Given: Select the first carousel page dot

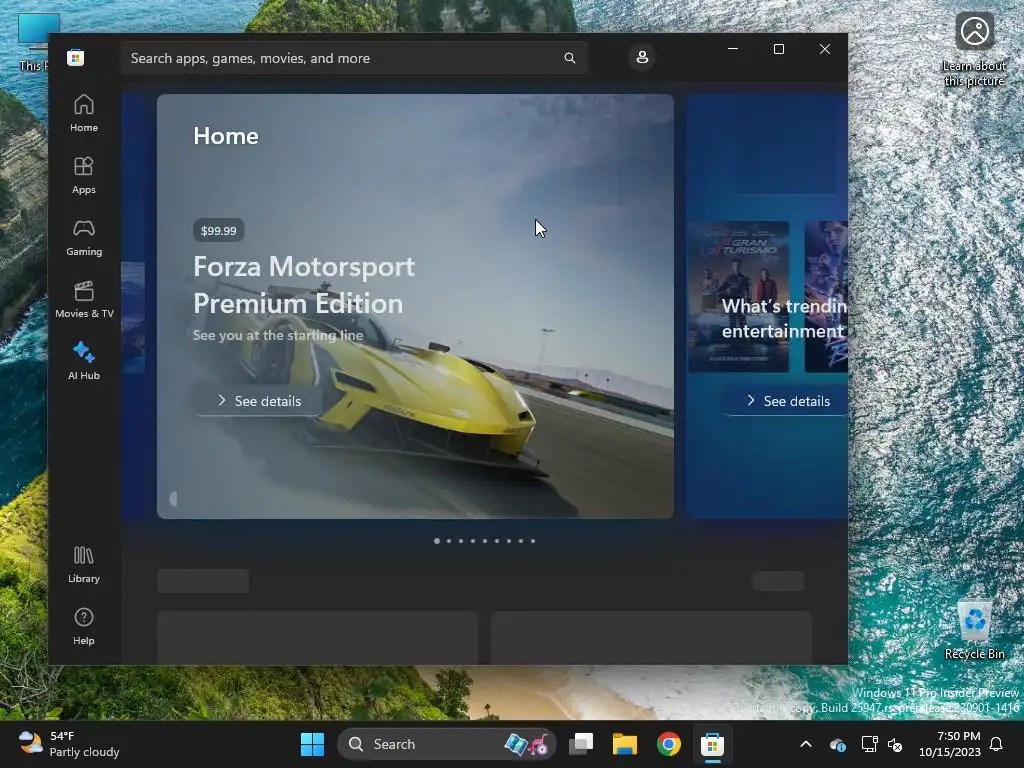Looking at the screenshot, I should [x=437, y=541].
